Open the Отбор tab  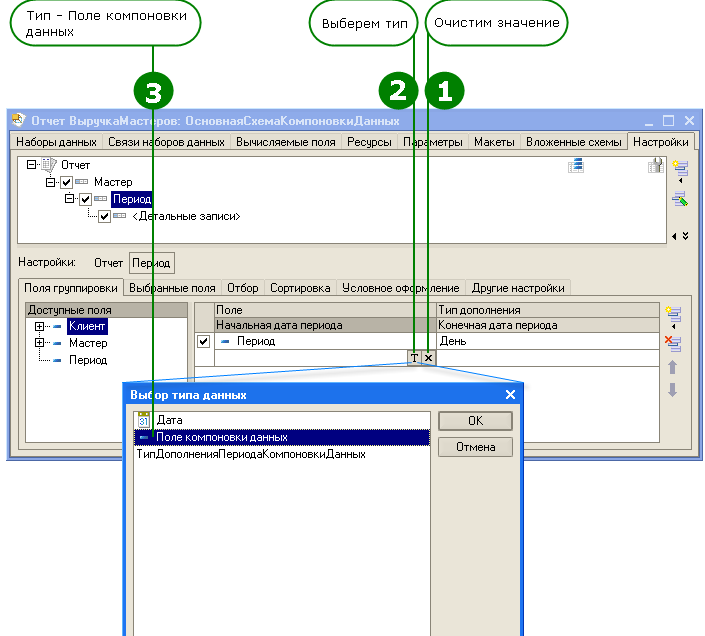tap(243, 288)
